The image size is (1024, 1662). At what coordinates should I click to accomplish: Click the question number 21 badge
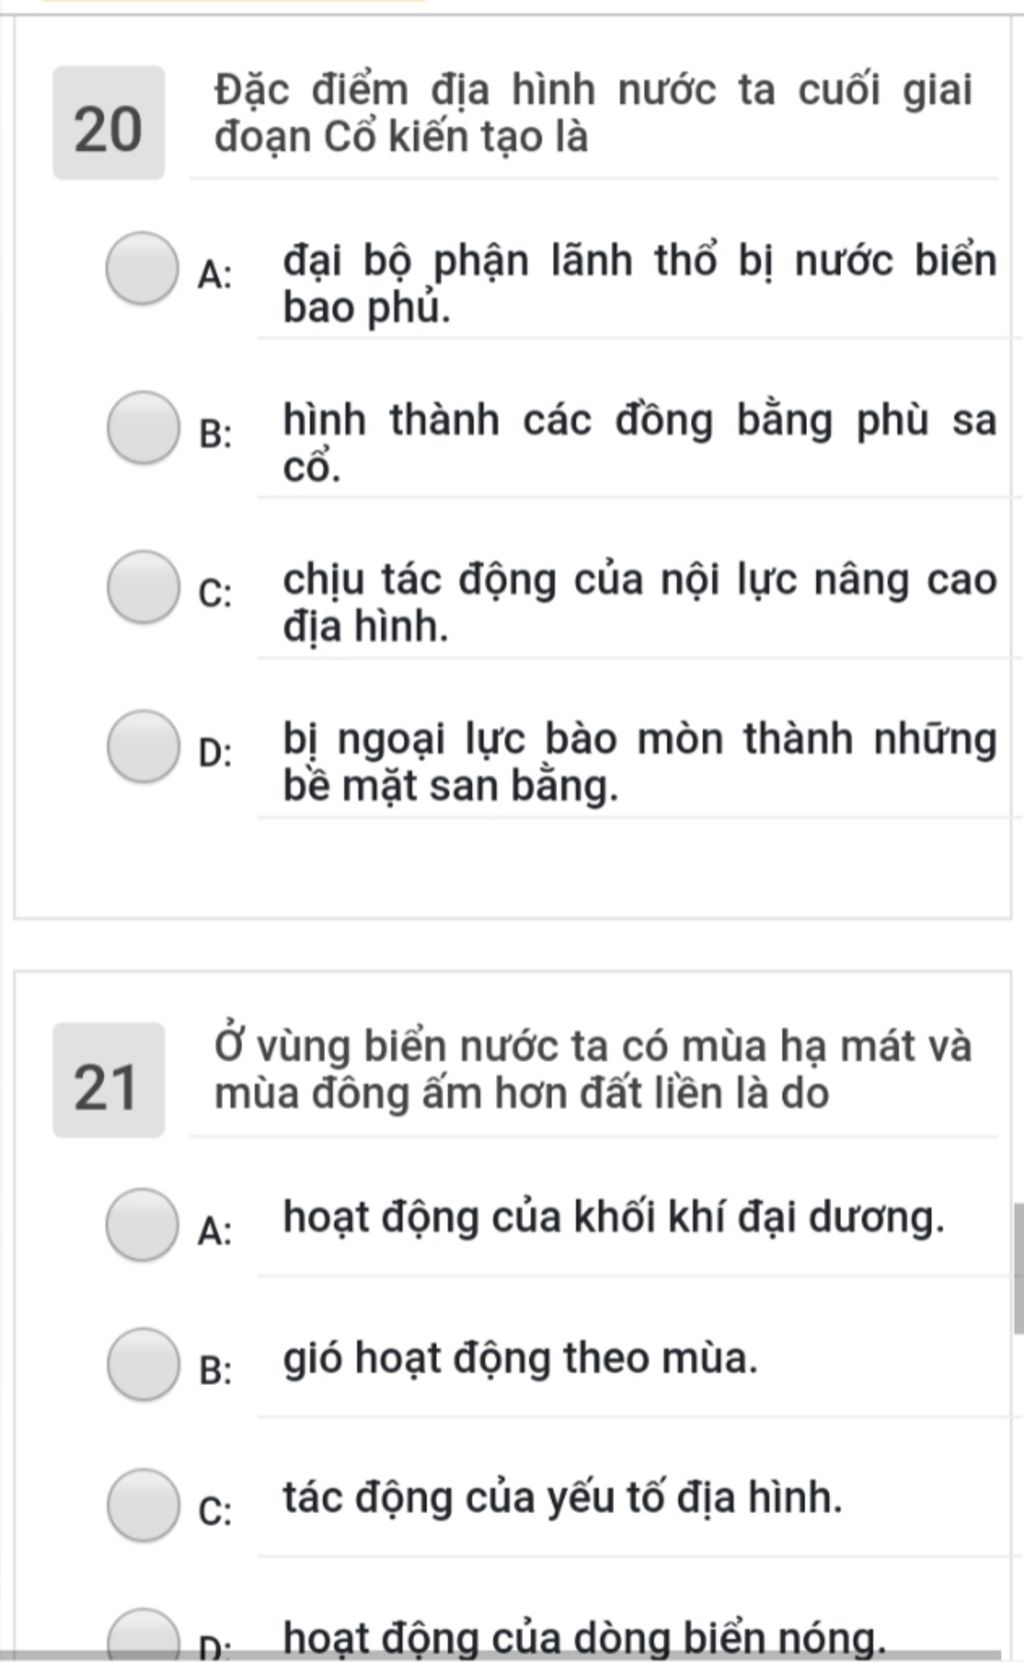pyautogui.click(x=109, y=1080)
